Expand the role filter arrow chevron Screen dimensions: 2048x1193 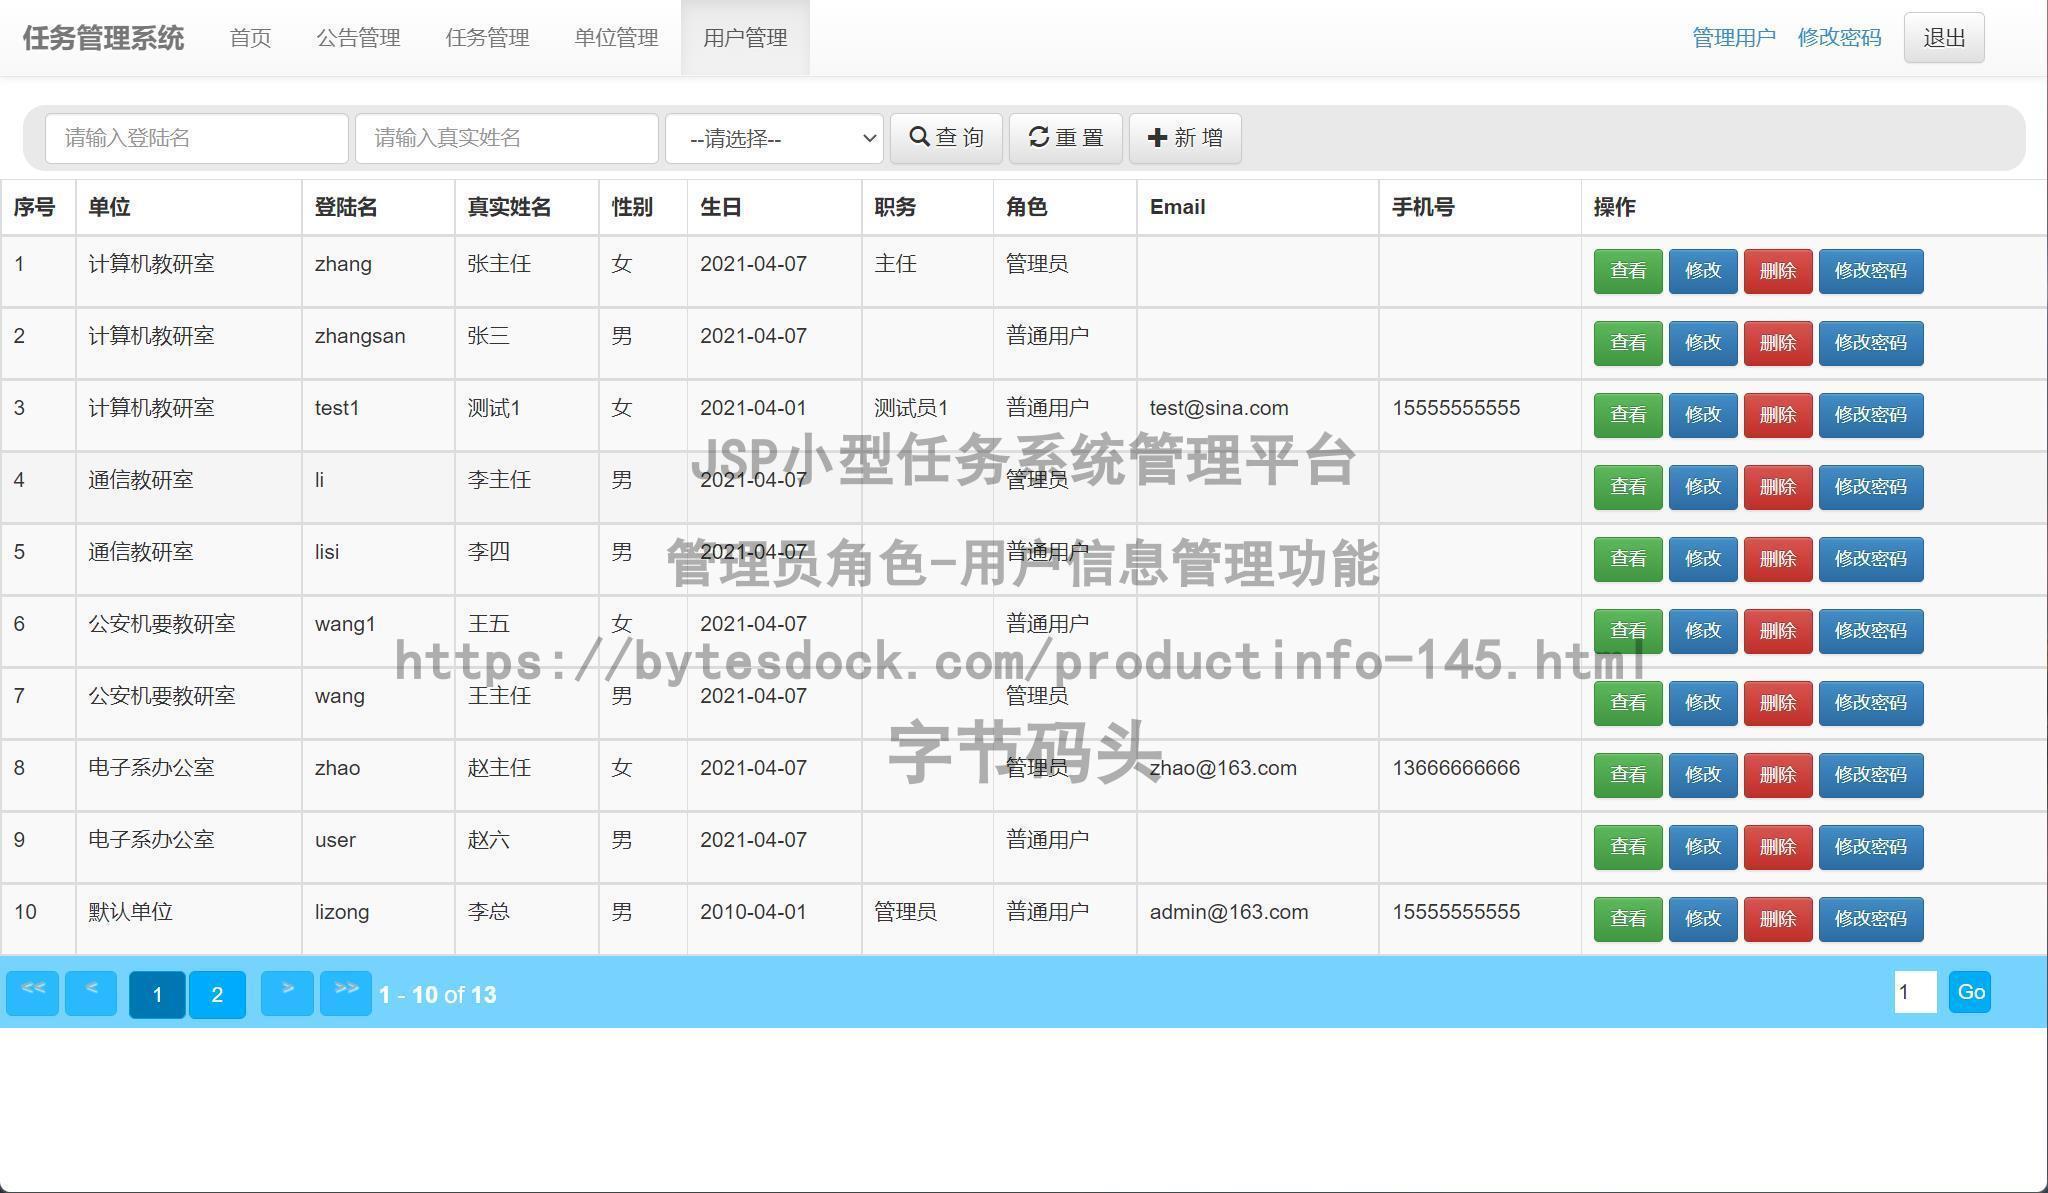tap(868, 138)
